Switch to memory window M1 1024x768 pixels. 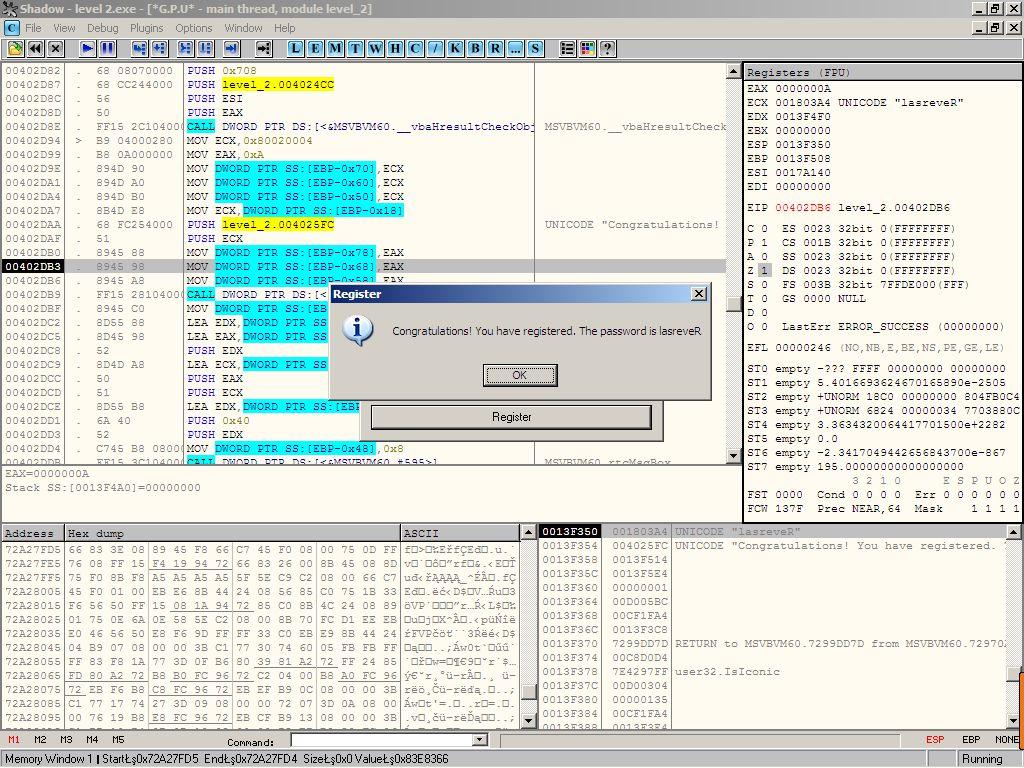[14, 739]
